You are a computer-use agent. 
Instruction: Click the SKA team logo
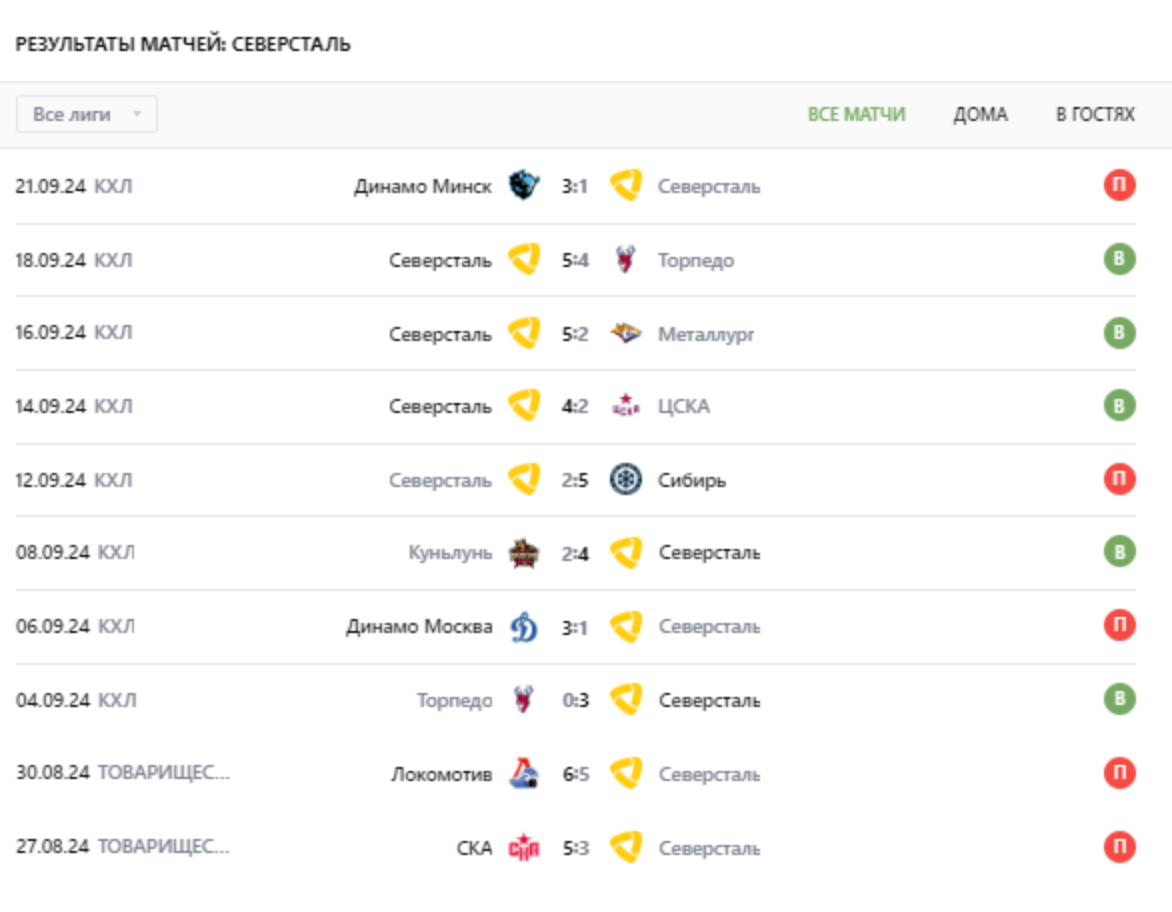coord(523,848)
